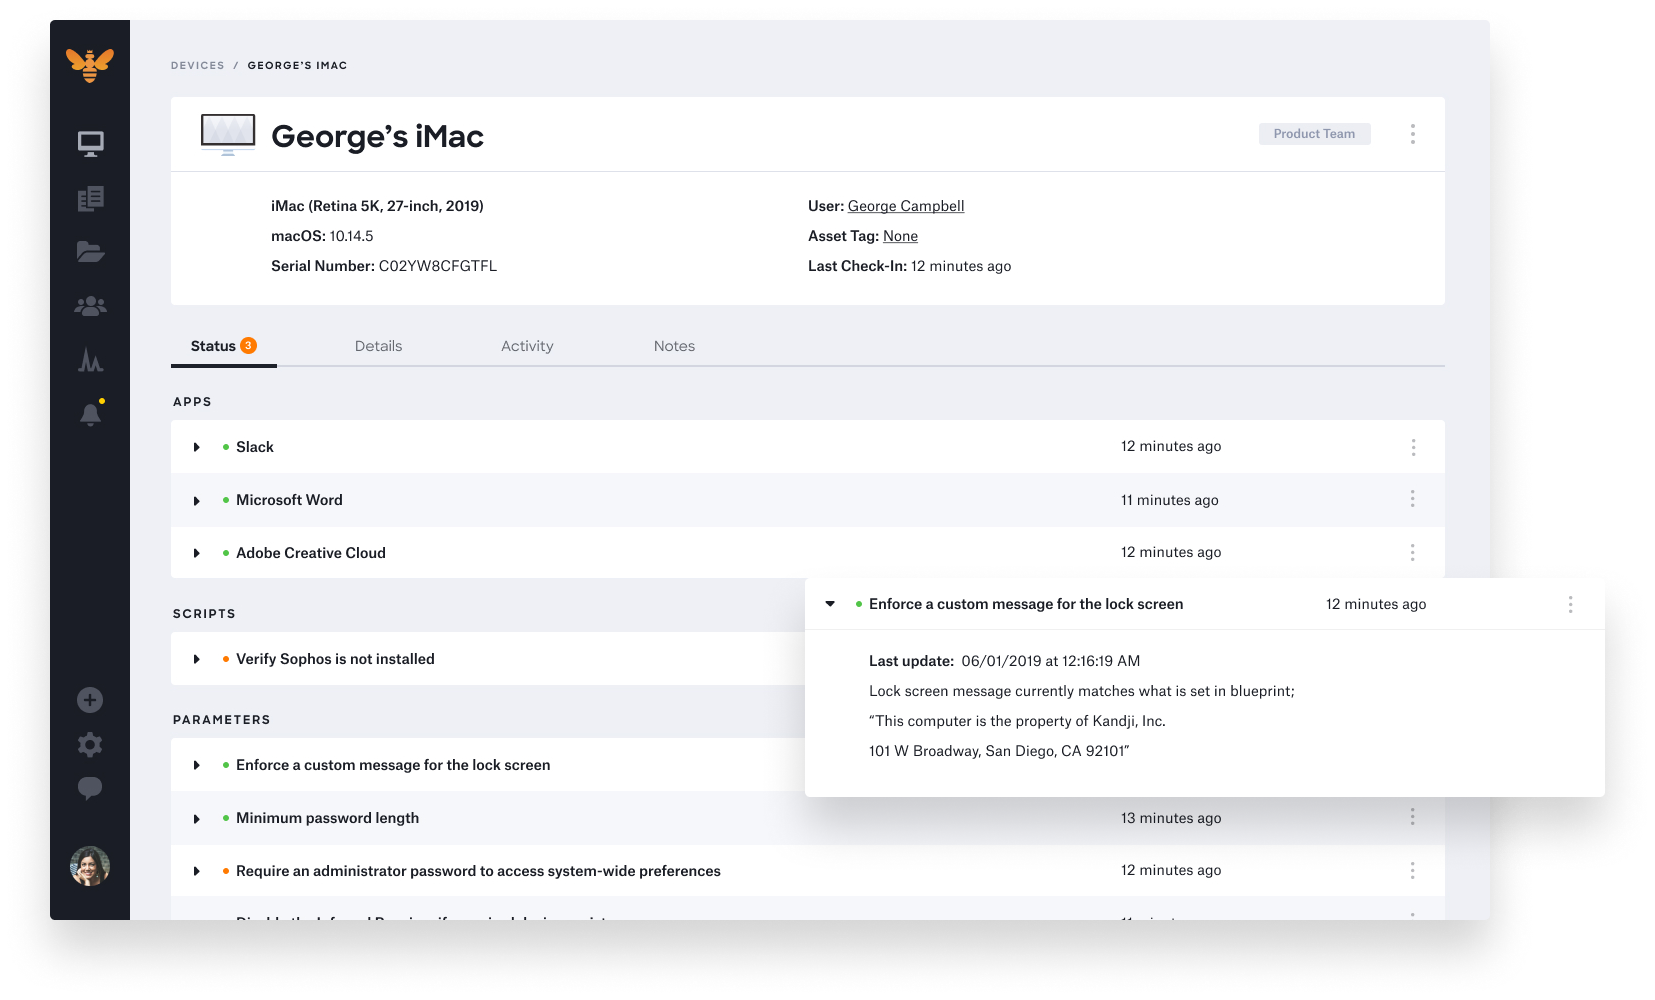Click Verify Sophos is not installed text
Screen dimensions: 1655x1000
(335, 659)
